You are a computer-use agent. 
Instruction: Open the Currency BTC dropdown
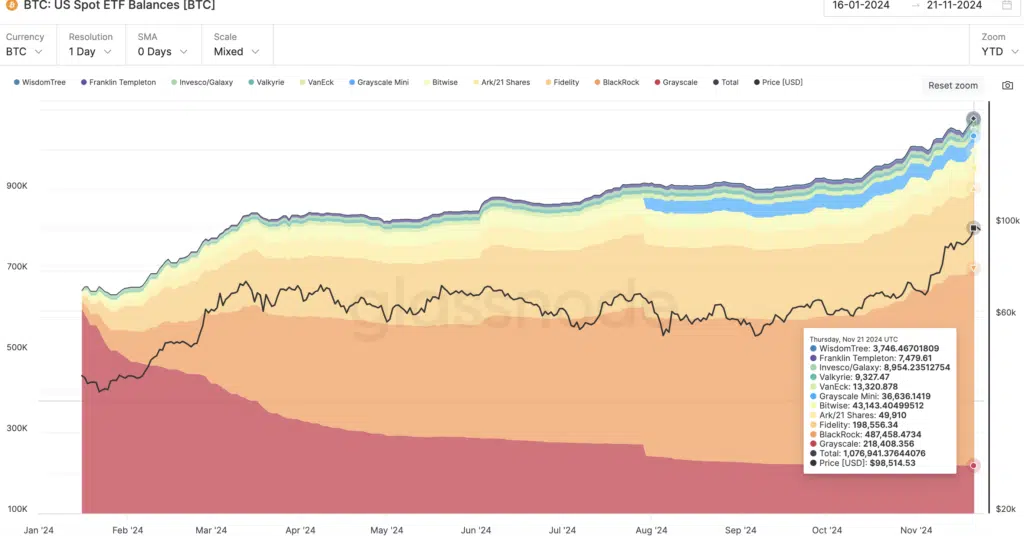tap(24, 51)
